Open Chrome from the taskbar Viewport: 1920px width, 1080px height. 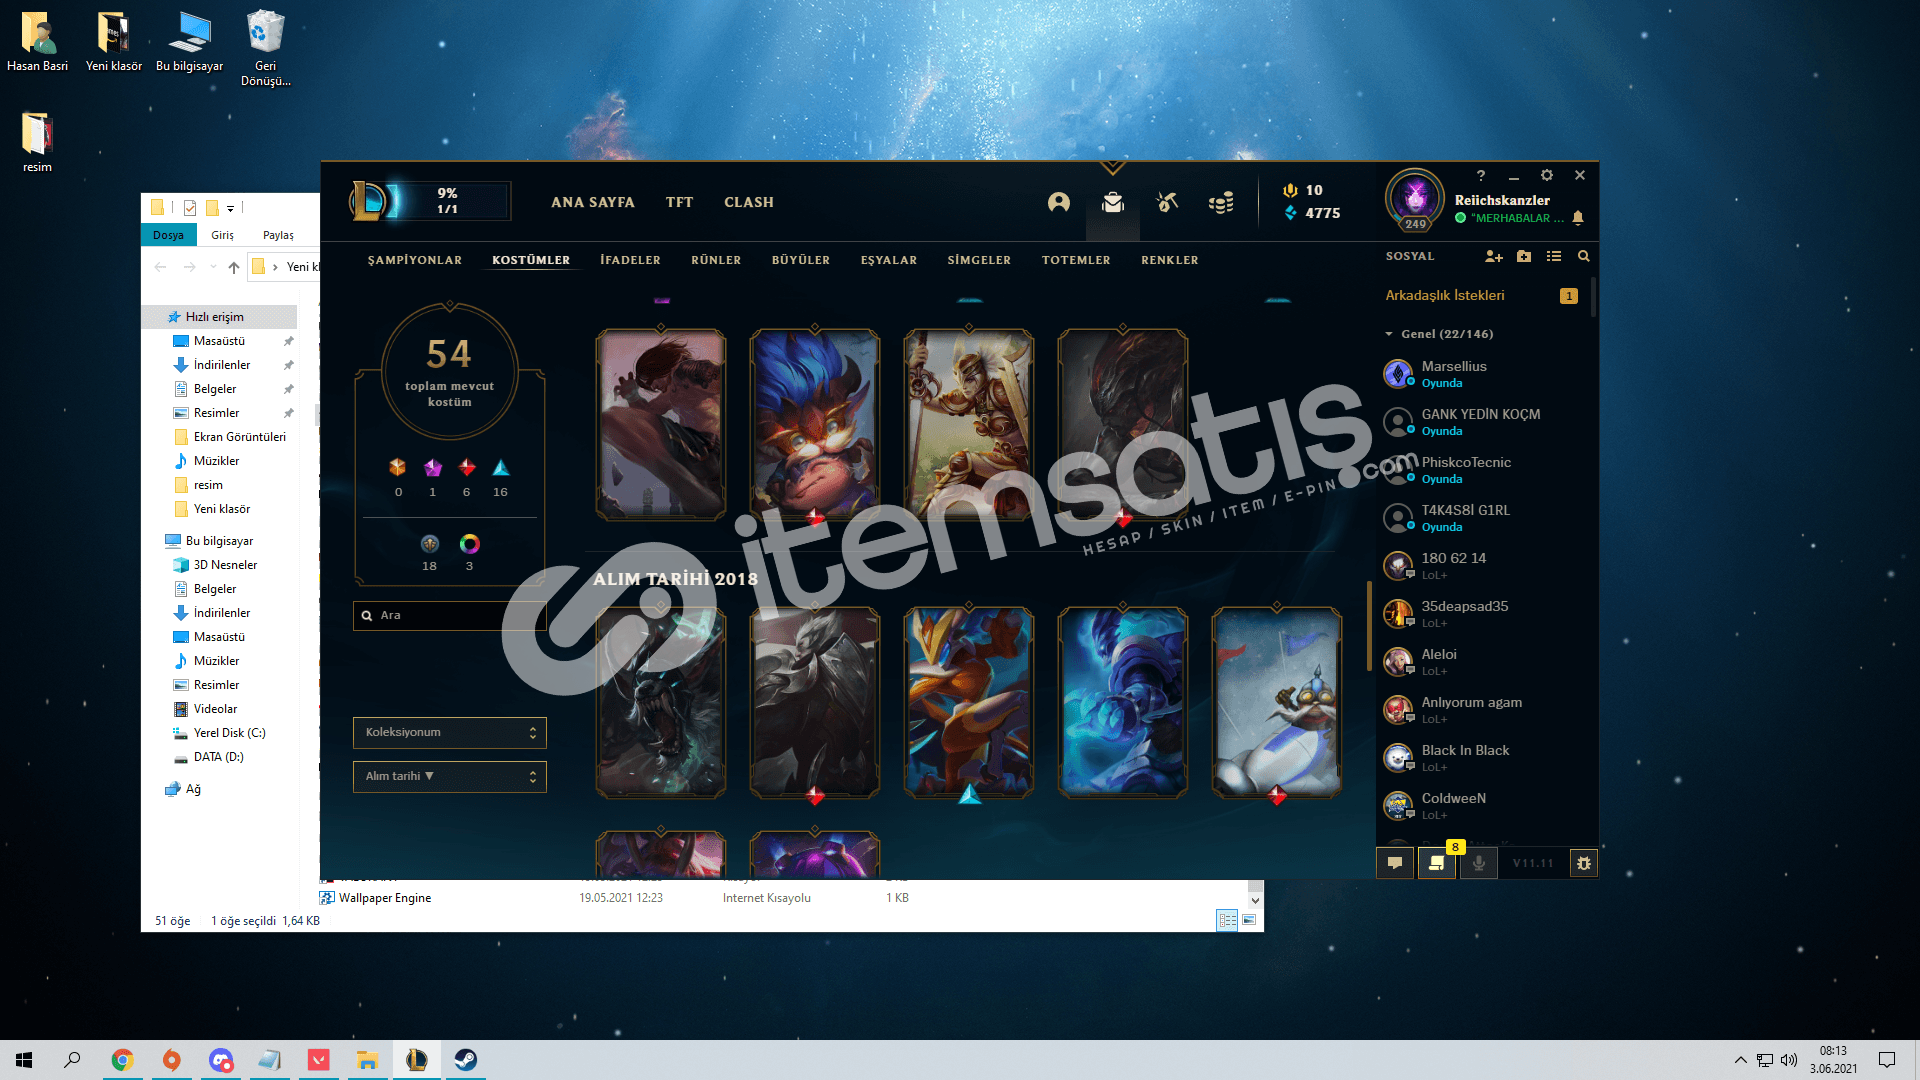pos(122,1060)
